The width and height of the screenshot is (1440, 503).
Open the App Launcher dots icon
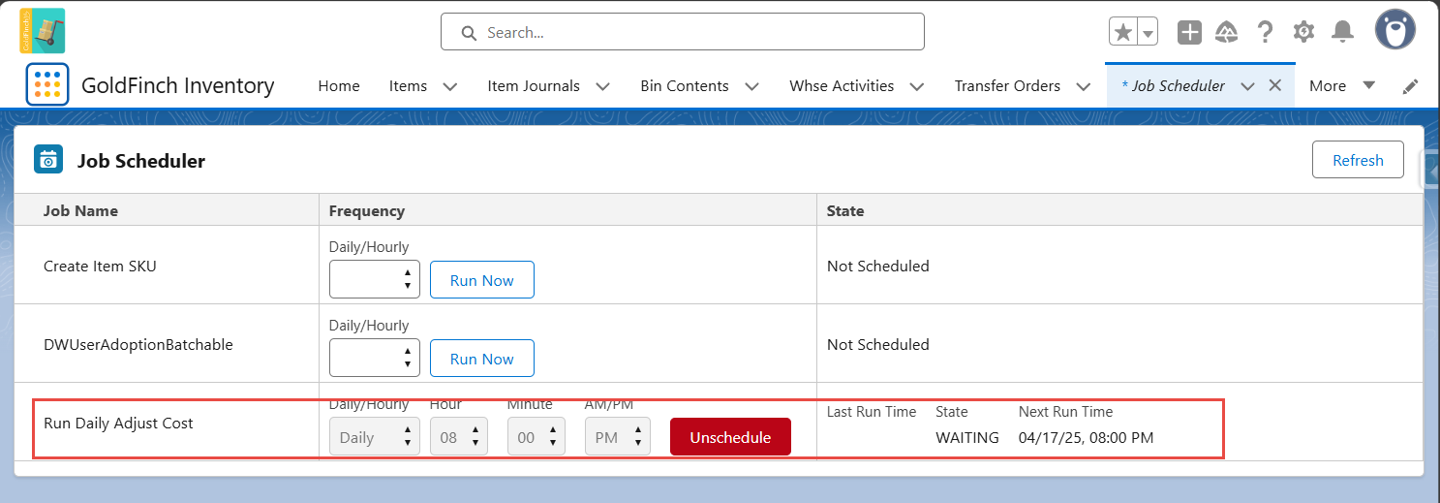click(x=47, y=85)
